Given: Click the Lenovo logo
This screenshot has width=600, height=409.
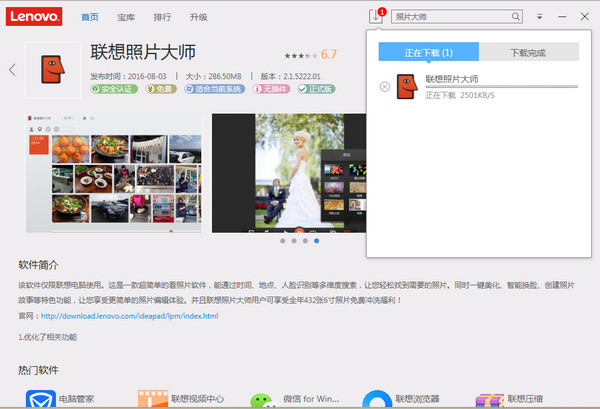Looking at the screenshot, I should (x=34, y=16).
